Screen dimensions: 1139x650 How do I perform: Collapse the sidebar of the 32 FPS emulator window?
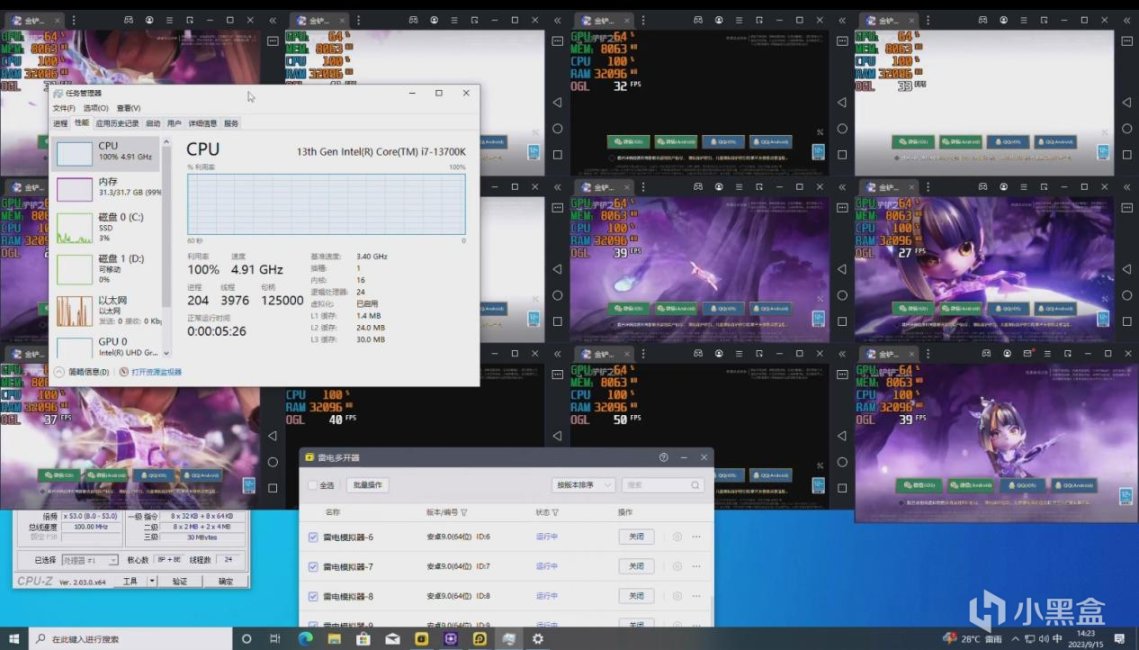point(842,20)
